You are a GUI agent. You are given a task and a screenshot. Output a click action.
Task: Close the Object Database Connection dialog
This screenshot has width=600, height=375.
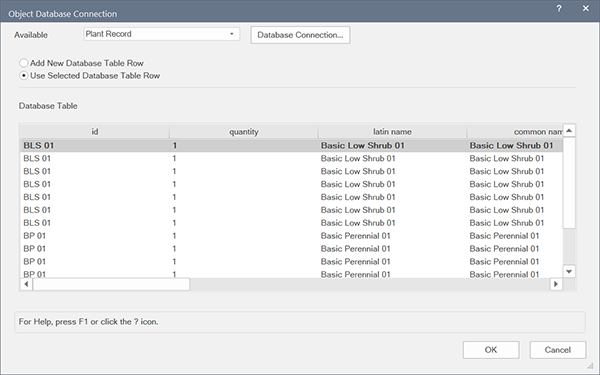[x=585, y=8]
